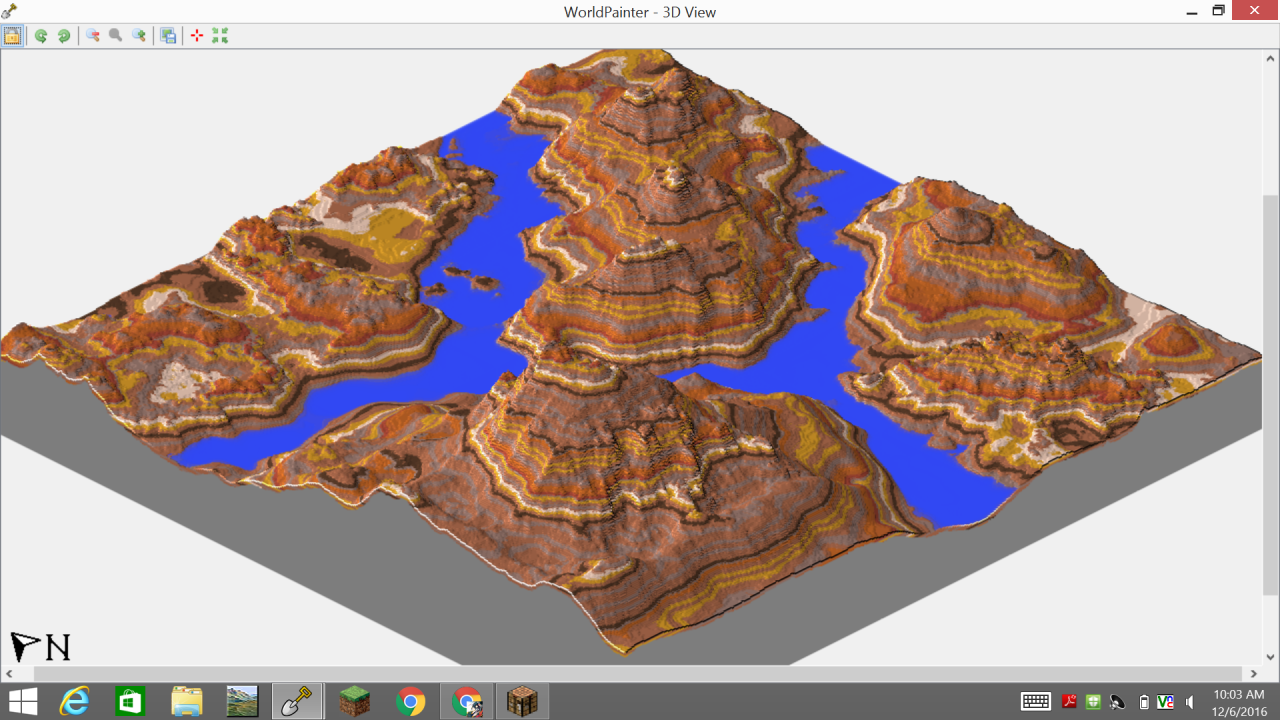Open File Explorer from the taskbar
The image size is (1280, 720).
188,700
